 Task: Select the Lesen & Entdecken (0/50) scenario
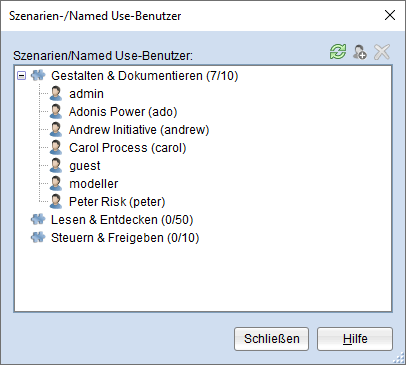pos(122,220)
